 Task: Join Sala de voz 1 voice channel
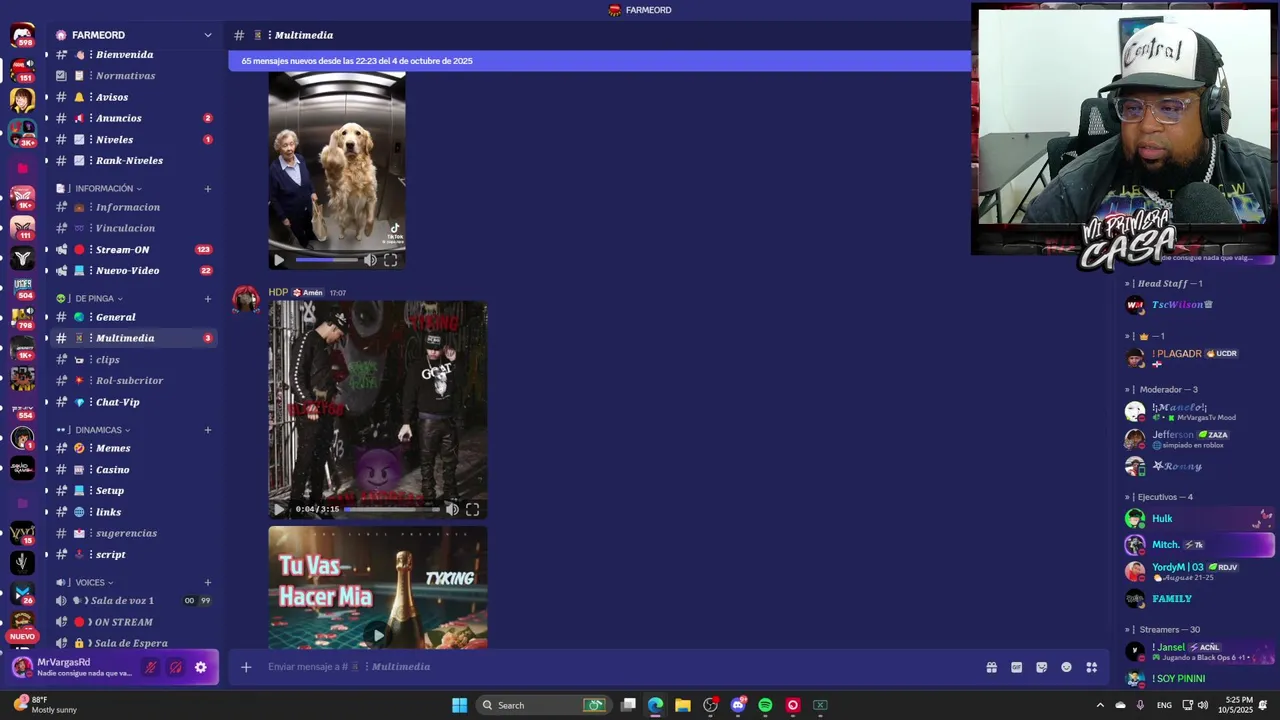coord(134,600)
